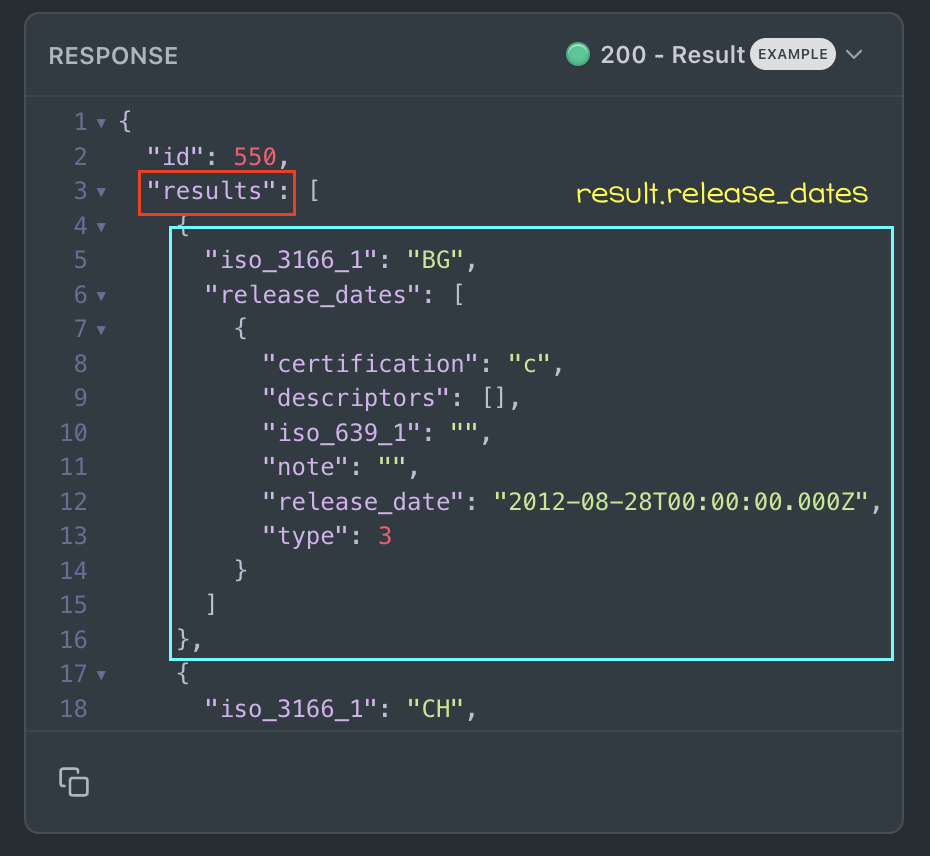This screenshot has width=930, height=856.
Task: Click the "CH" country code value
Action: pos(435,709)
